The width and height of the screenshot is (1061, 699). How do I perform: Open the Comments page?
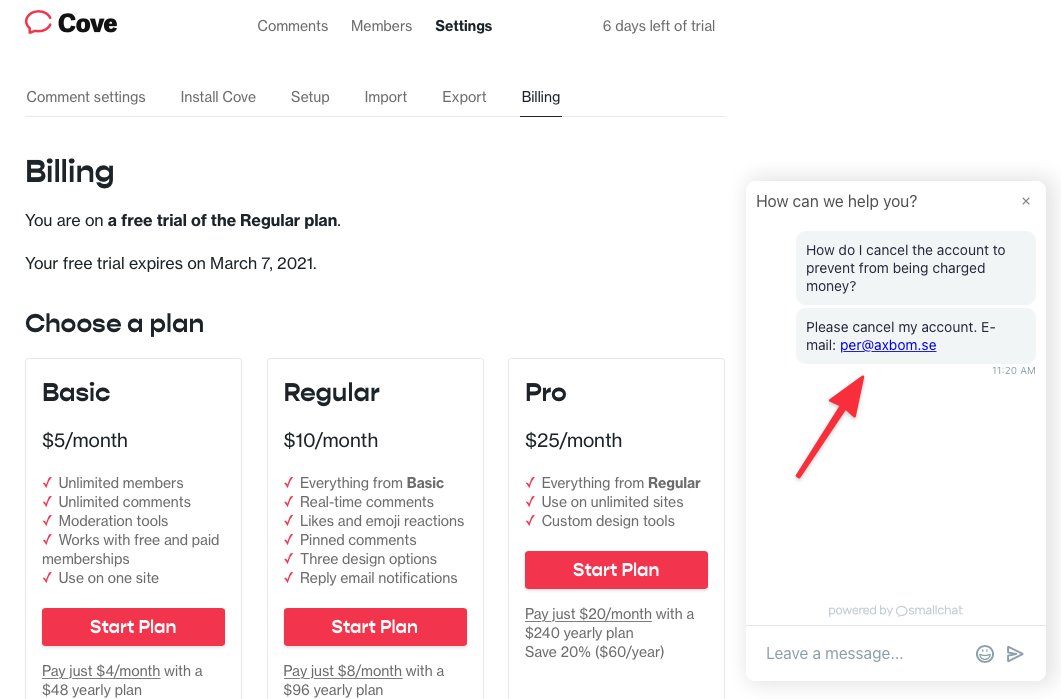292,26
